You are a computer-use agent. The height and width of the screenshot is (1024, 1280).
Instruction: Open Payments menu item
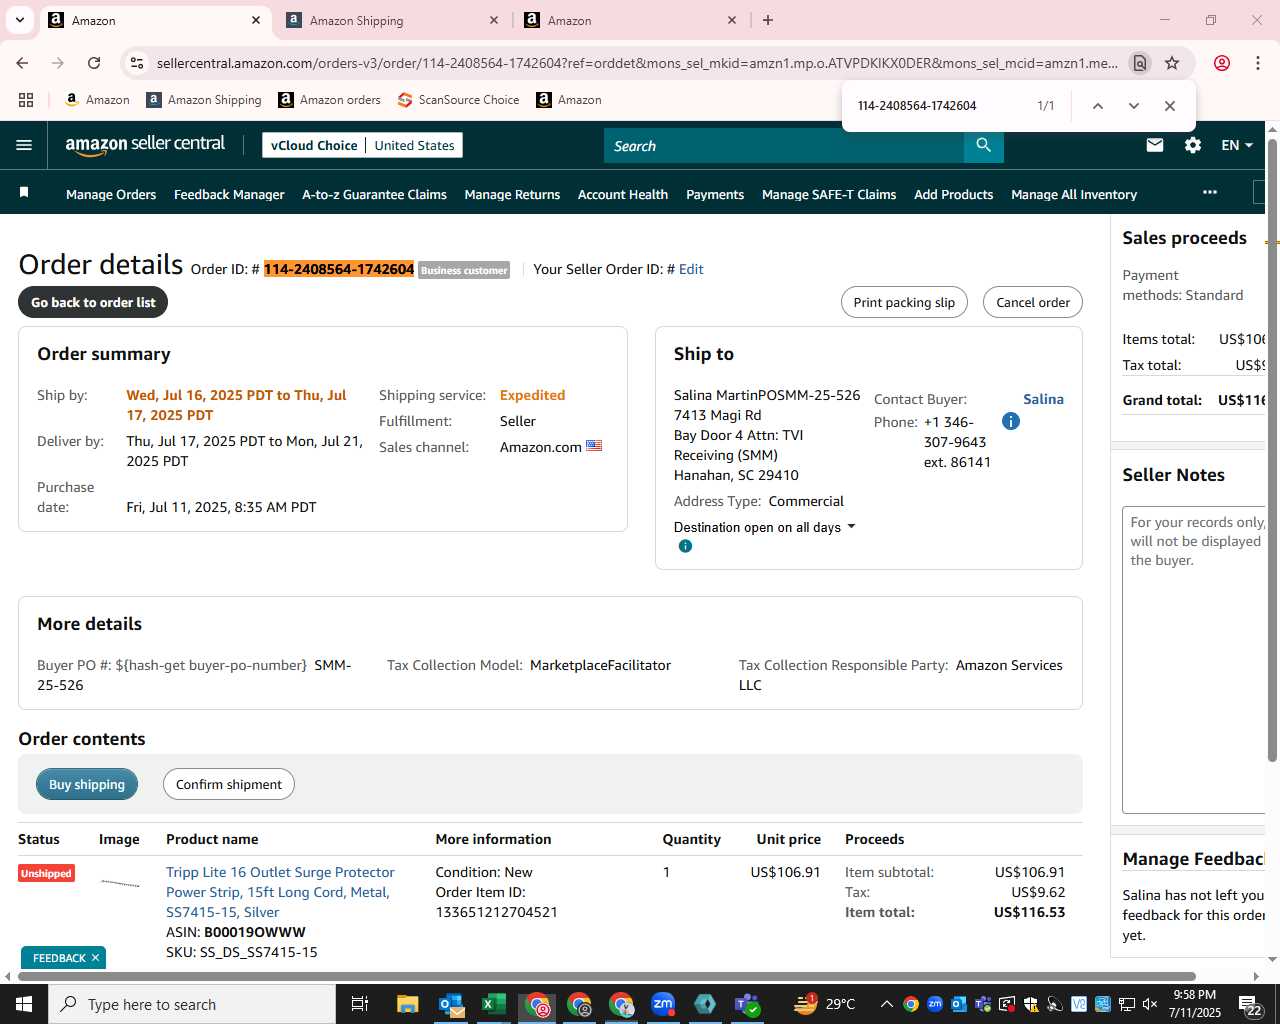pos(715,194)
